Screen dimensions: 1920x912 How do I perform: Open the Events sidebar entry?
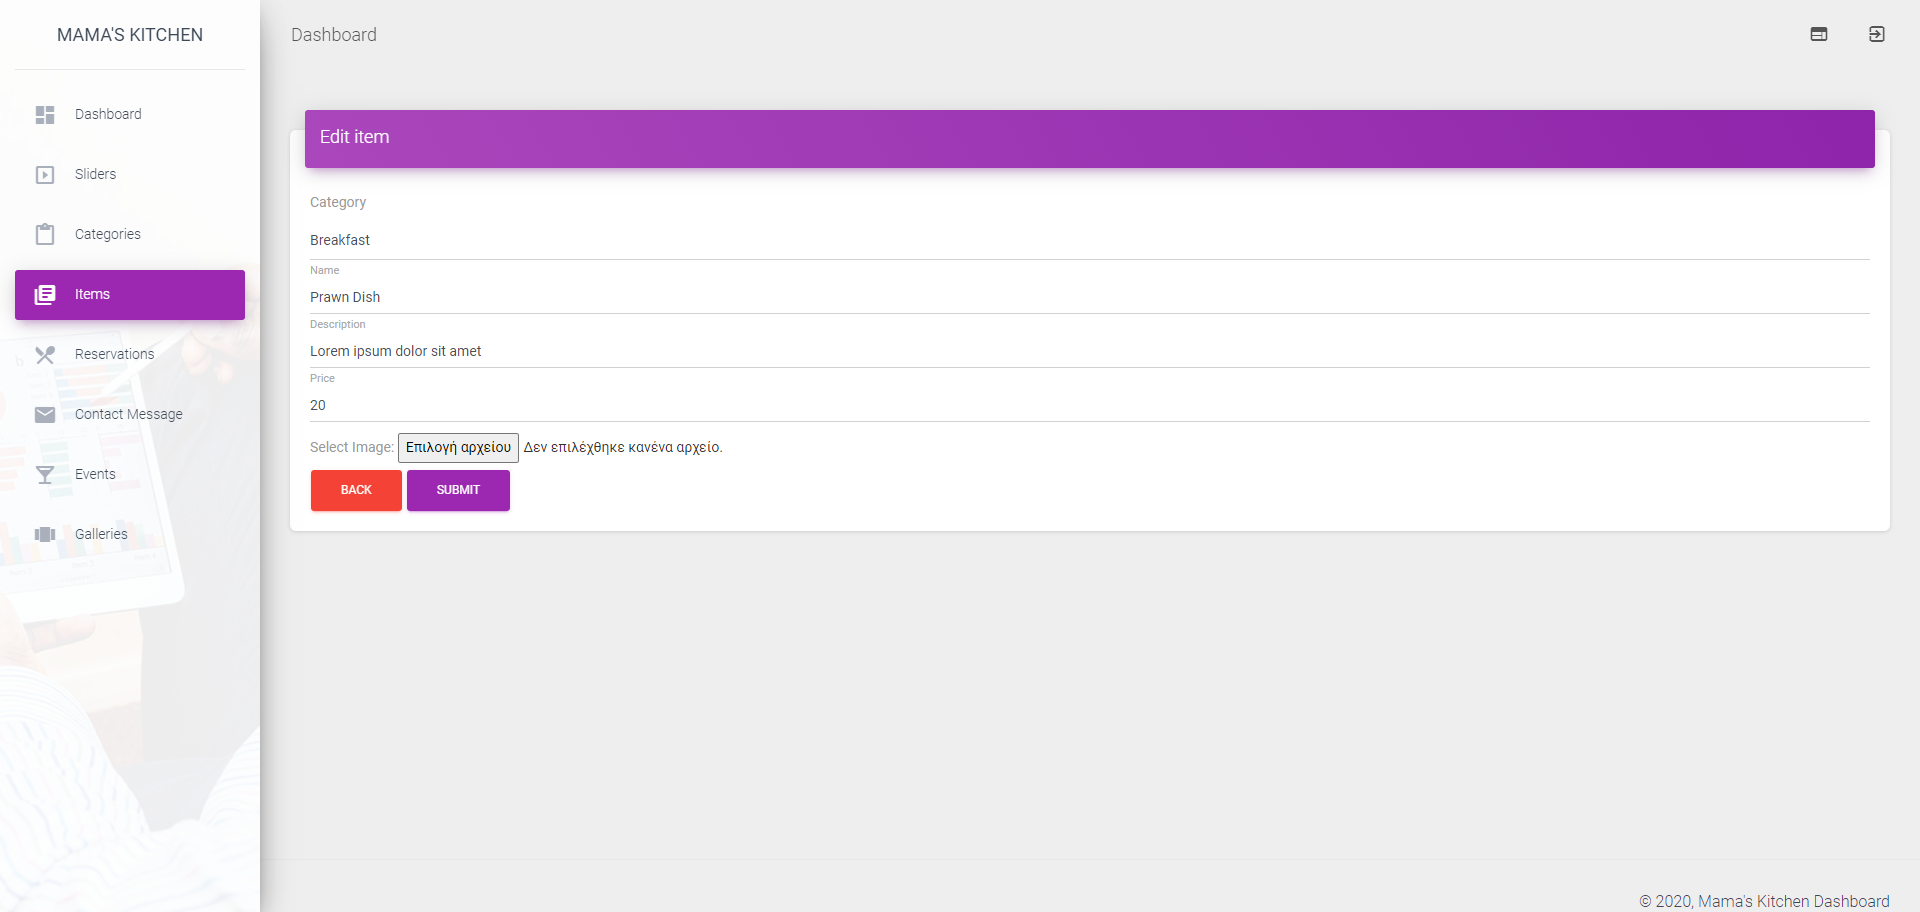tap(130, 475)
